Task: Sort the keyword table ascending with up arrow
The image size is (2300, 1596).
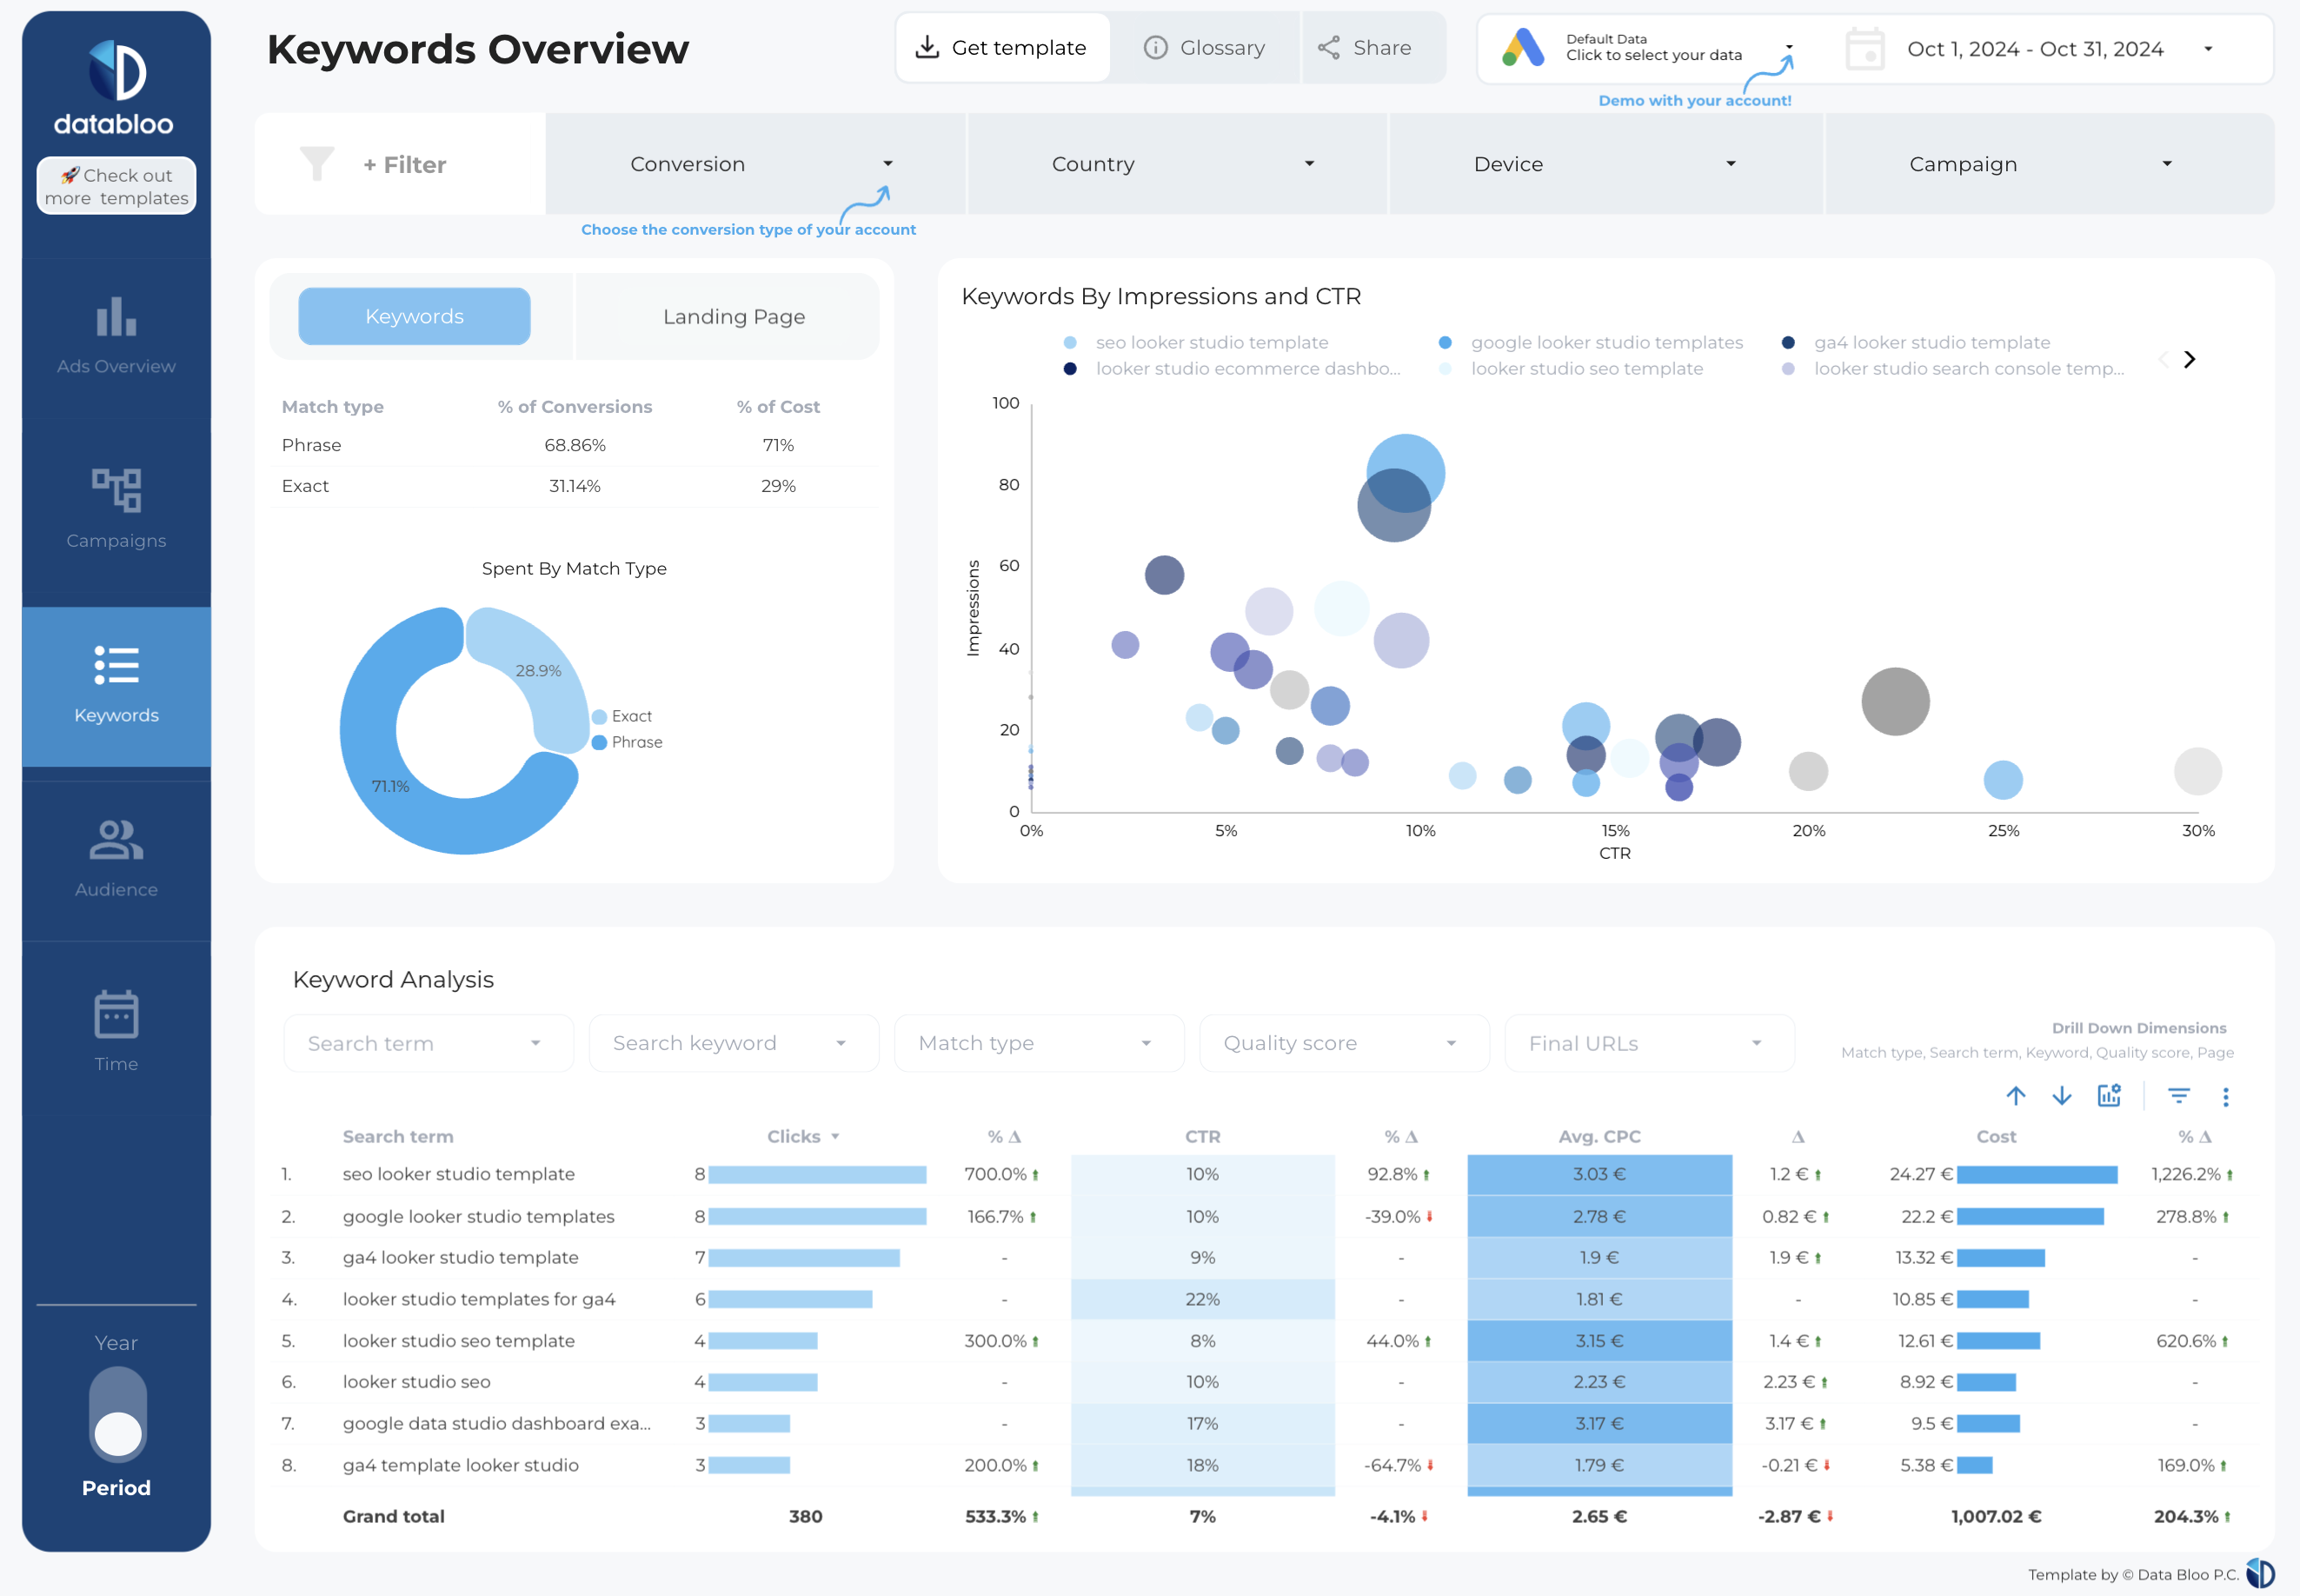Action: pyautogui.click(x=2015, y=1095)
